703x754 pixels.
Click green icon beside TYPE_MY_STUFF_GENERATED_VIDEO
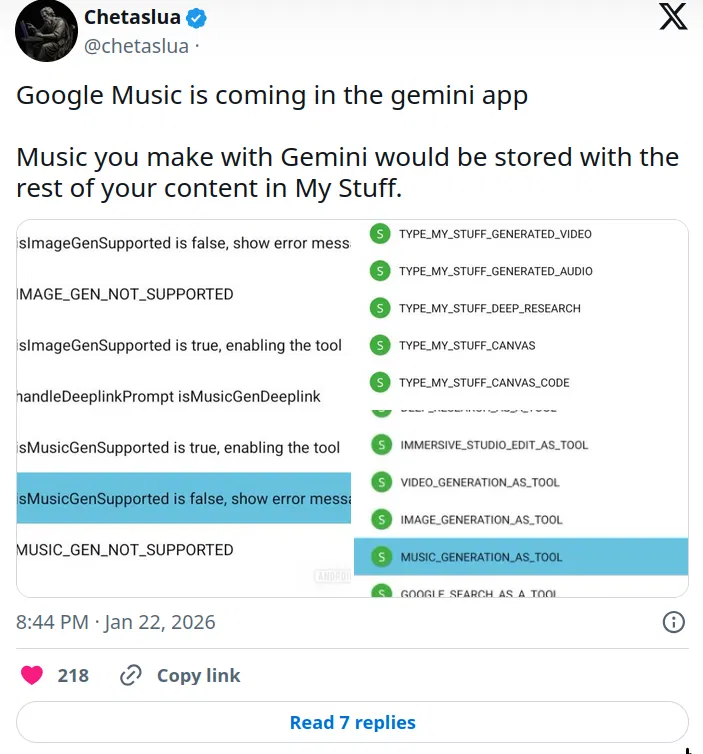pos(380,234)
